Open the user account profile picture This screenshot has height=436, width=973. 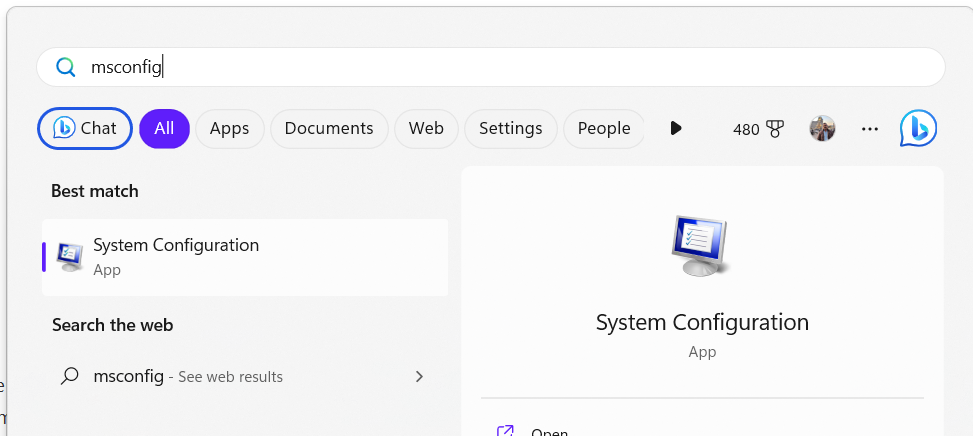pos(822,128)
